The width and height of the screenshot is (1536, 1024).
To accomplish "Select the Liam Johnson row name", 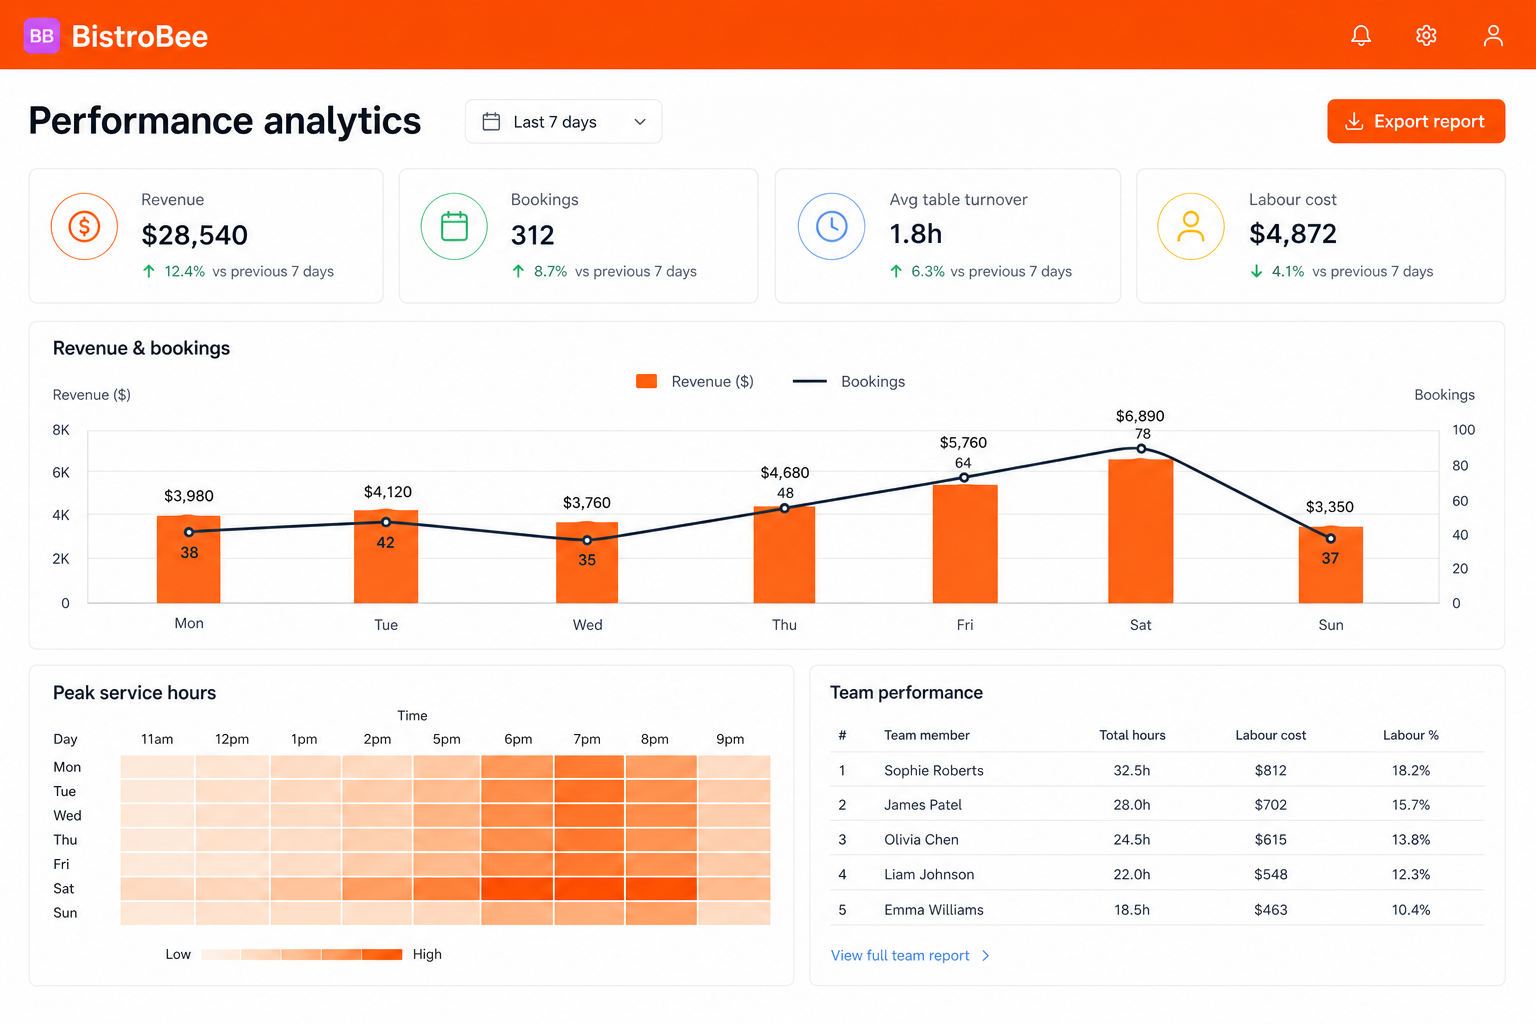I will 929,874.
